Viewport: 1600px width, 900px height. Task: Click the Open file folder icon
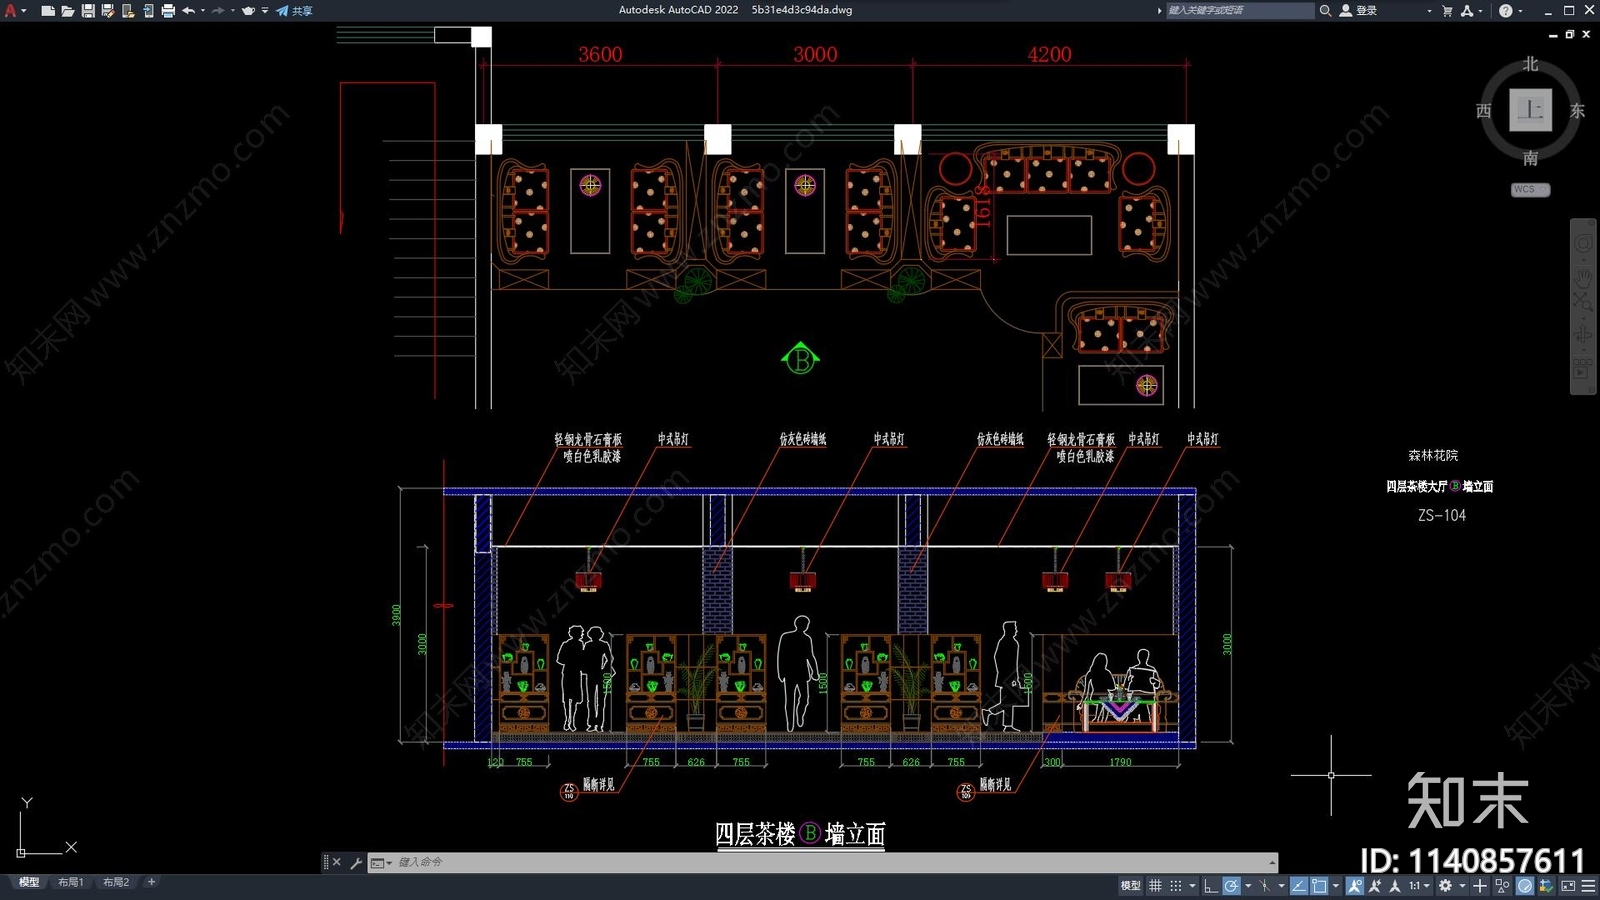[67, 10]
